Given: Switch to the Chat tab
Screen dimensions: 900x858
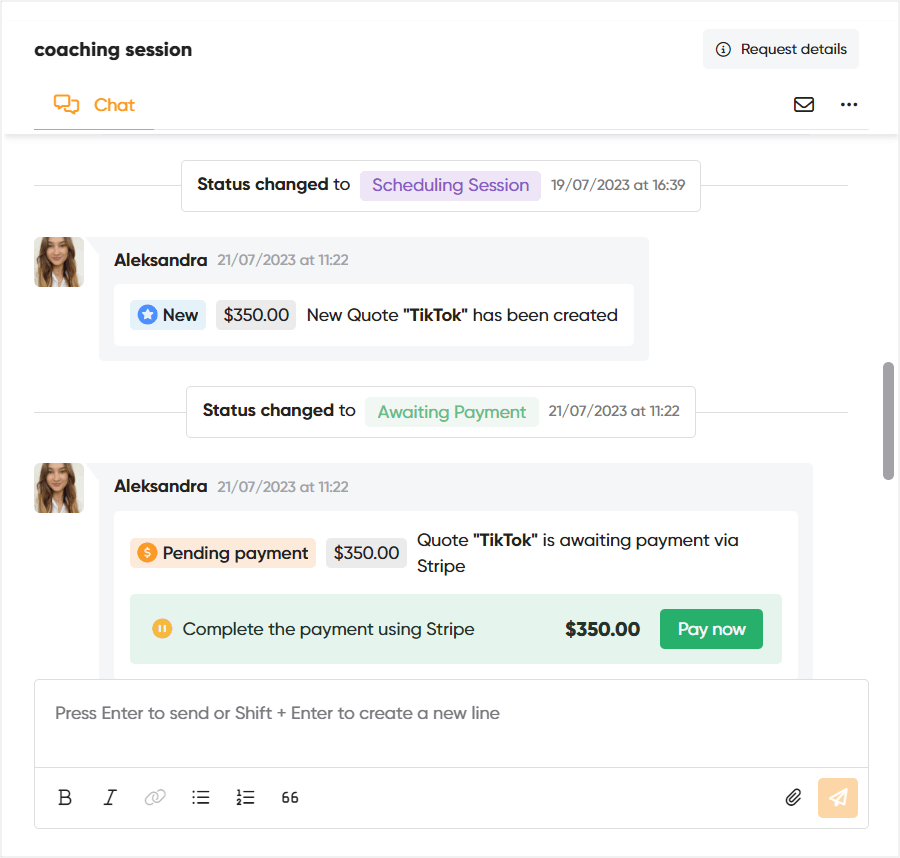Looking at the screenshot, I should click(x=94, y=105).
